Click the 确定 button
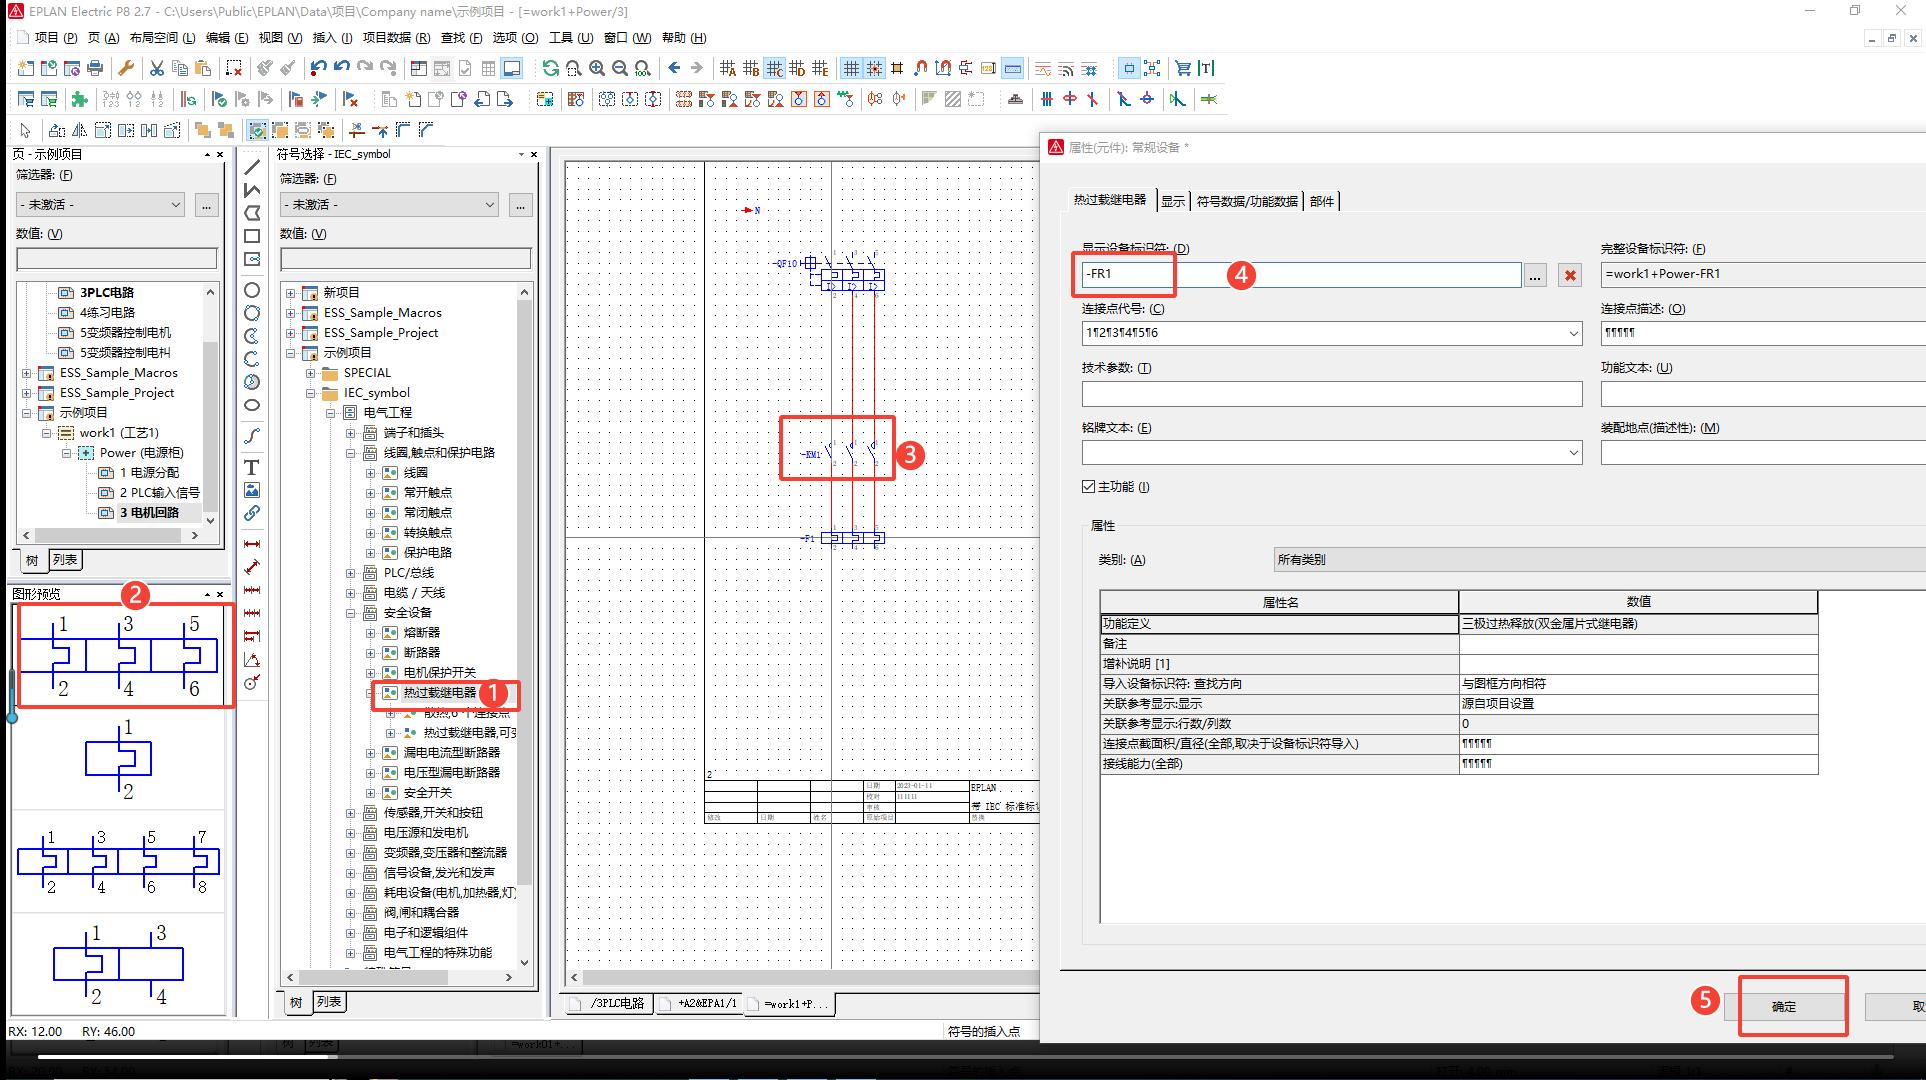The height and width of the screenshot is (1080, 1926). tap(1784, 1006)
